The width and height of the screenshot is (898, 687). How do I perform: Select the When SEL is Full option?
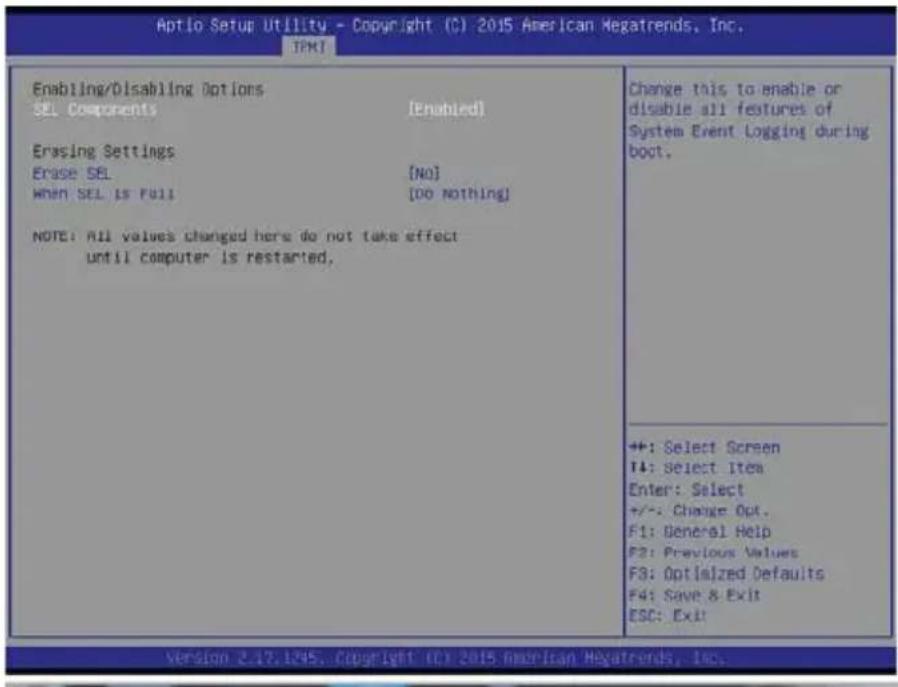tap(104, 194)
